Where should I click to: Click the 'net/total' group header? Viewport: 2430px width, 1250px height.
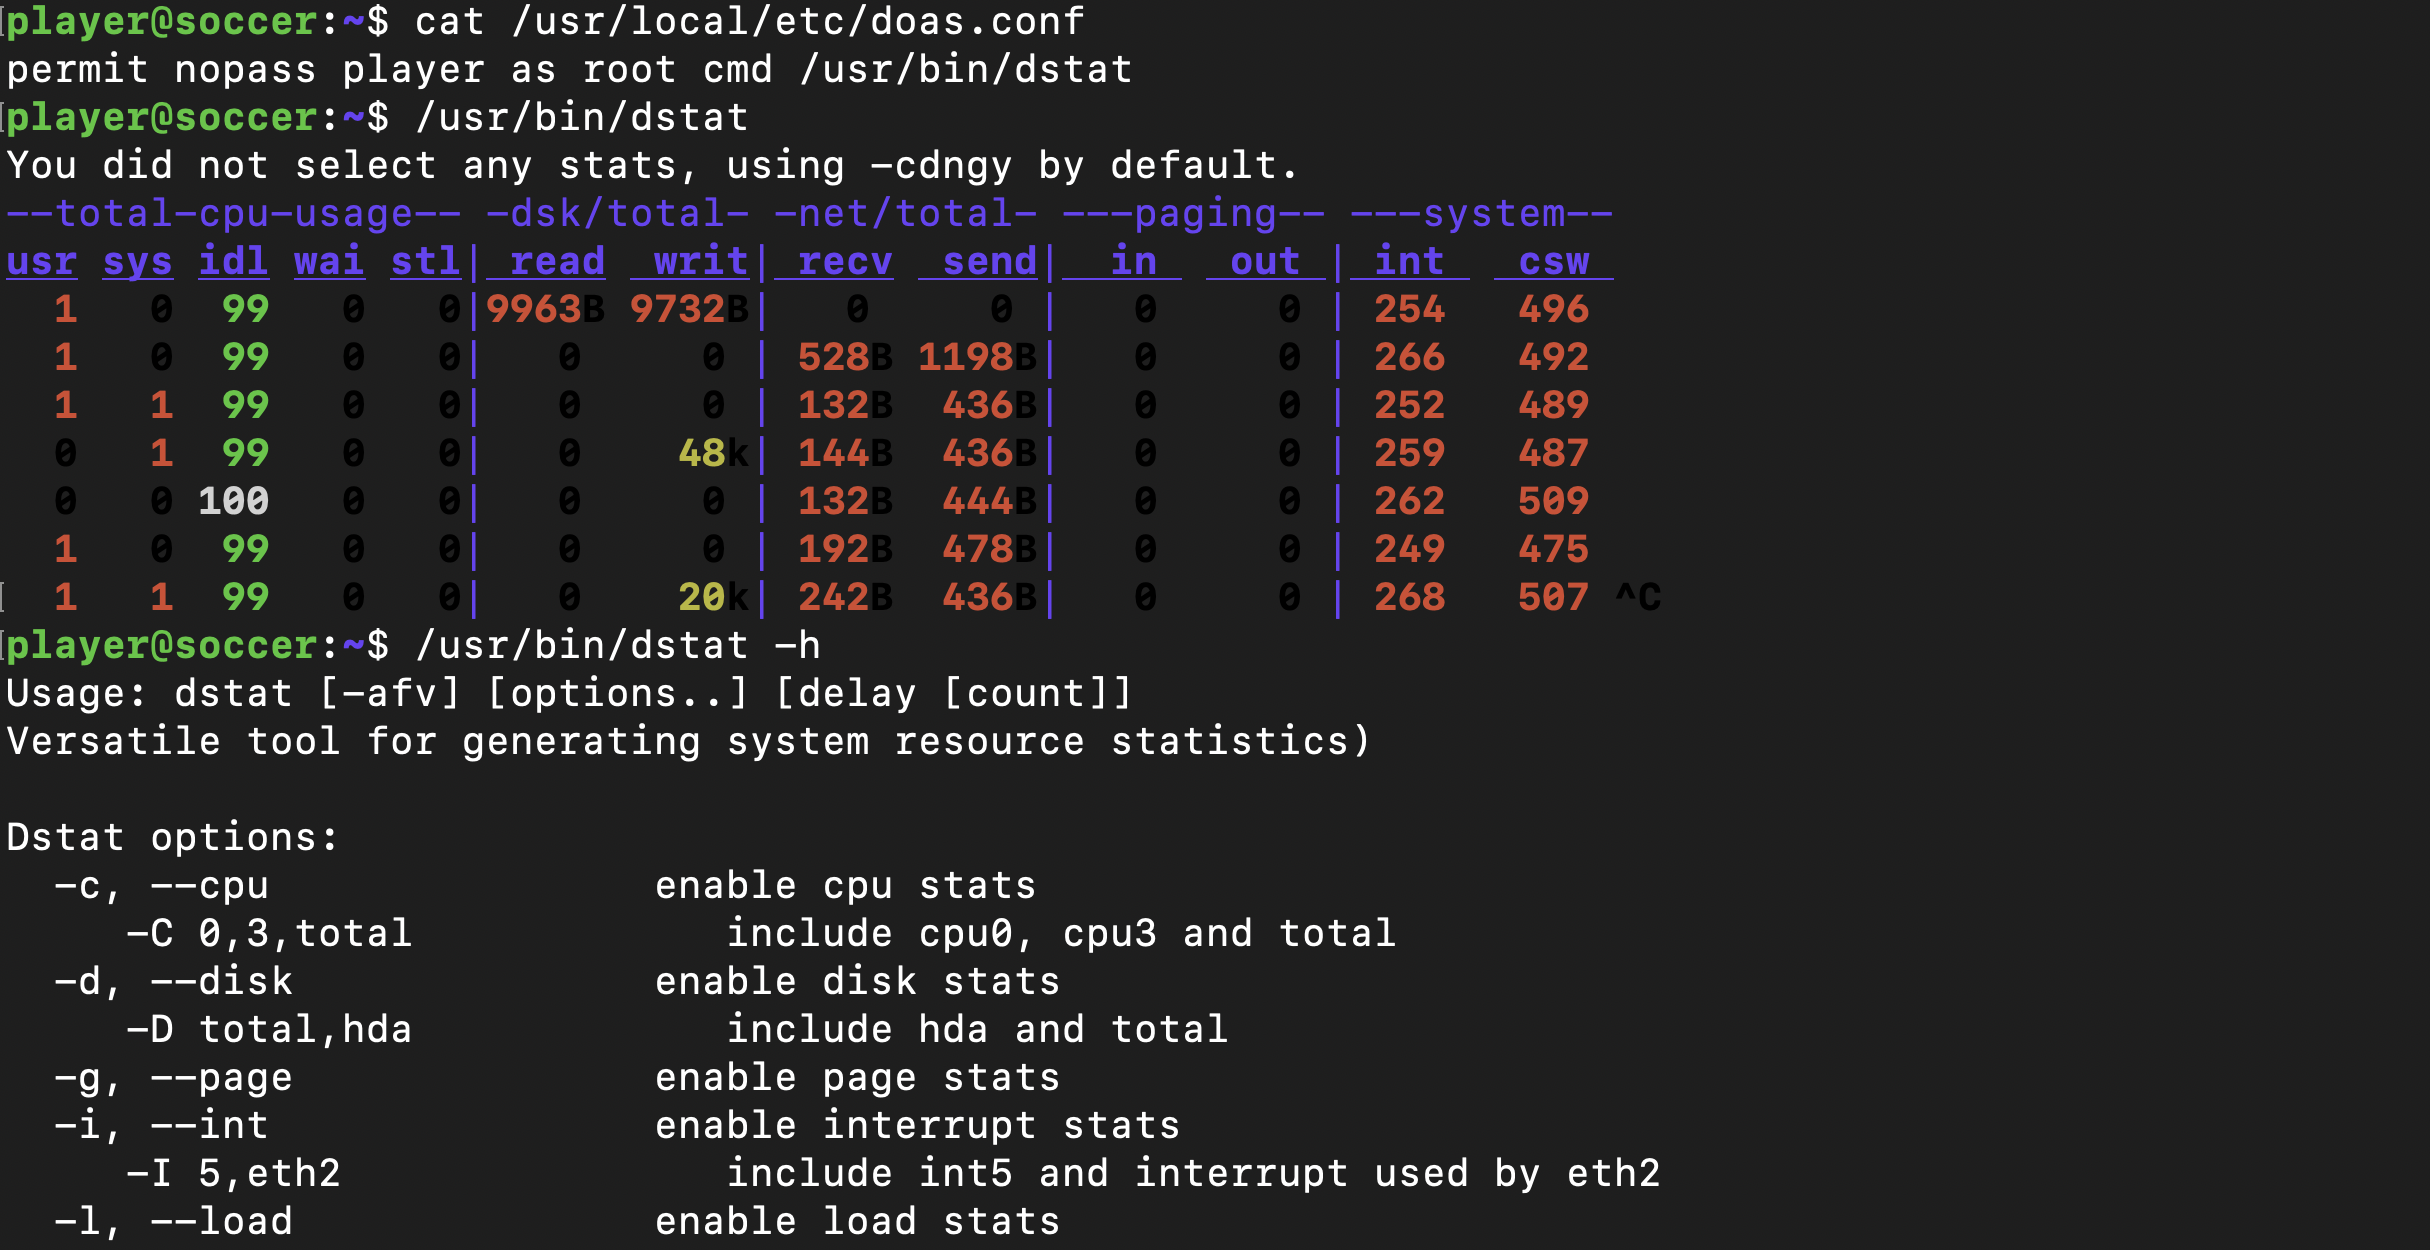pos(905,213)
